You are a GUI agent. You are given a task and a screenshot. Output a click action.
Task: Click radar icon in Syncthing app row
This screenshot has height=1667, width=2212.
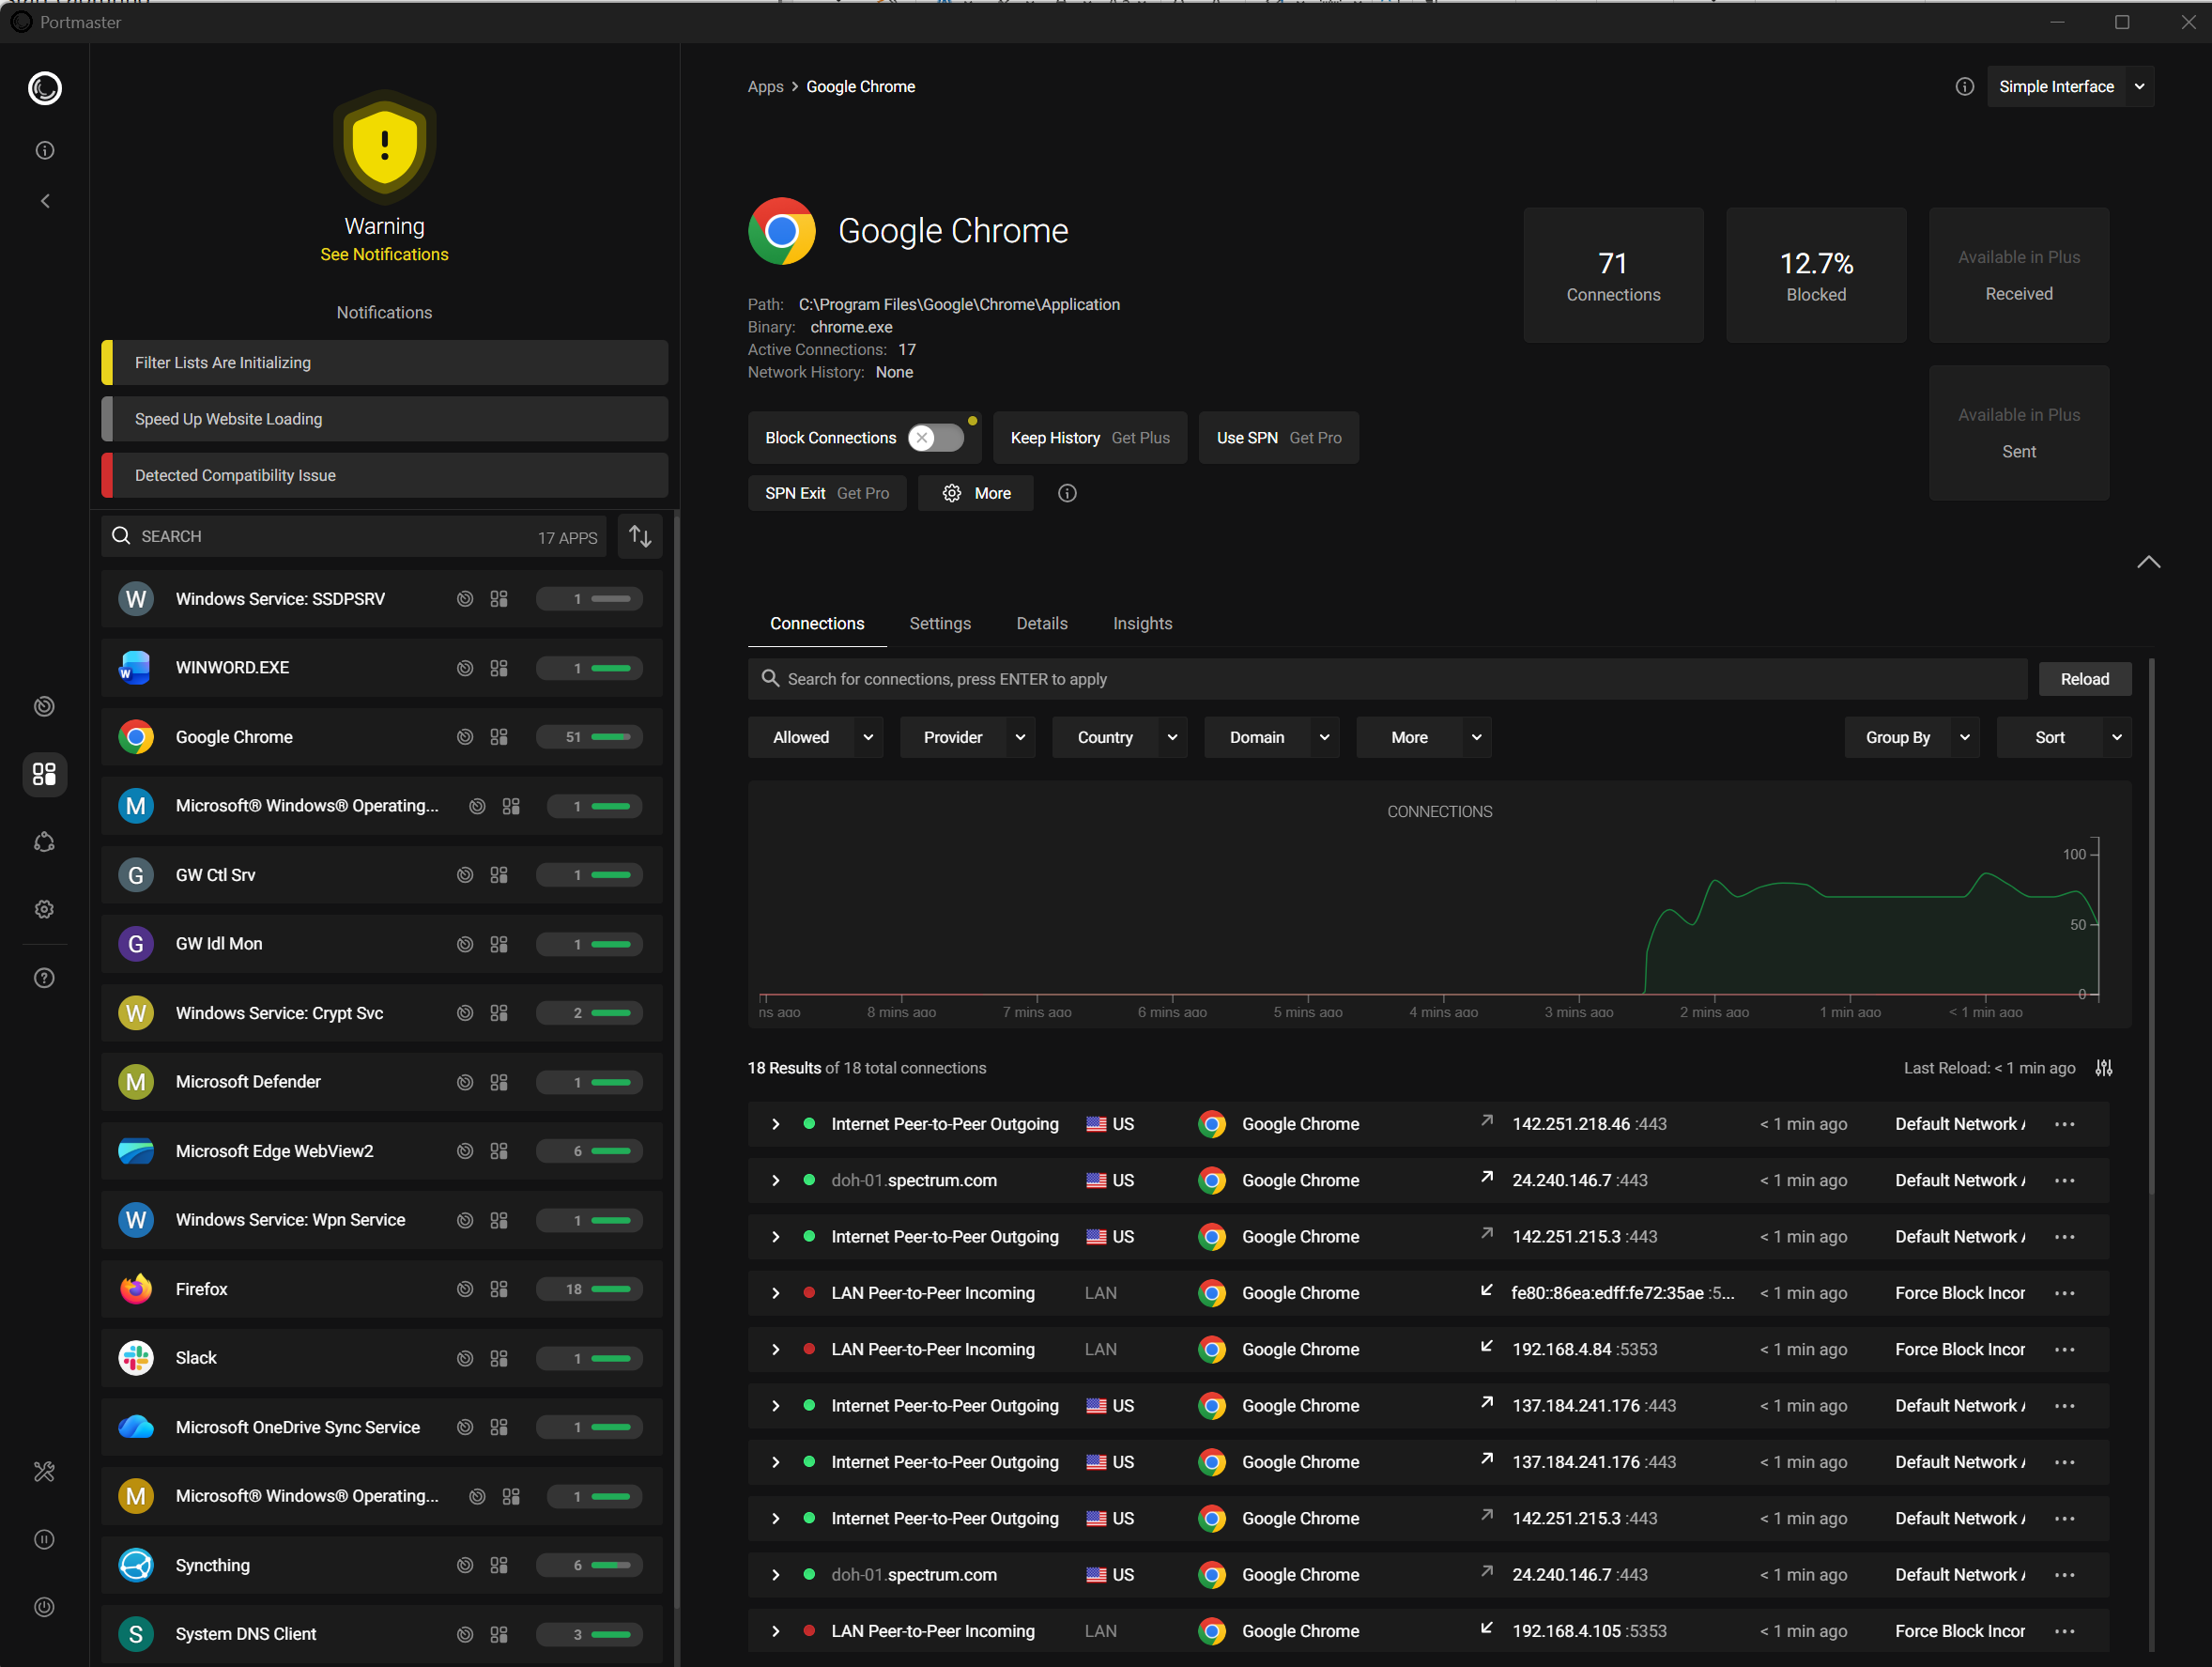(465, 1565)
